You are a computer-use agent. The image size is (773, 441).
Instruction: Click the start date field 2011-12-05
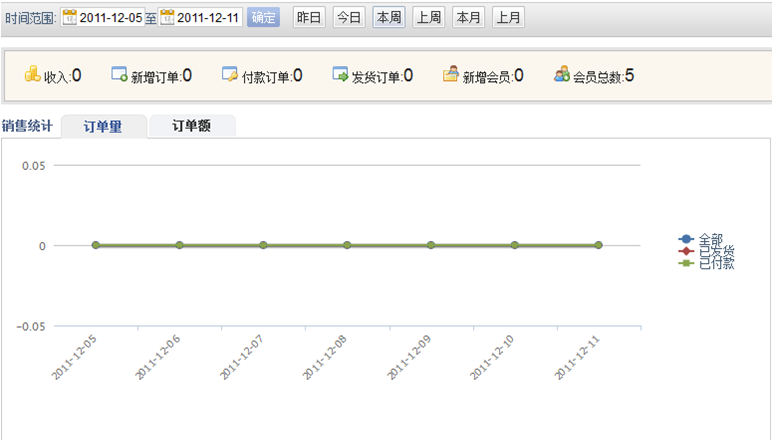[110, 18]
